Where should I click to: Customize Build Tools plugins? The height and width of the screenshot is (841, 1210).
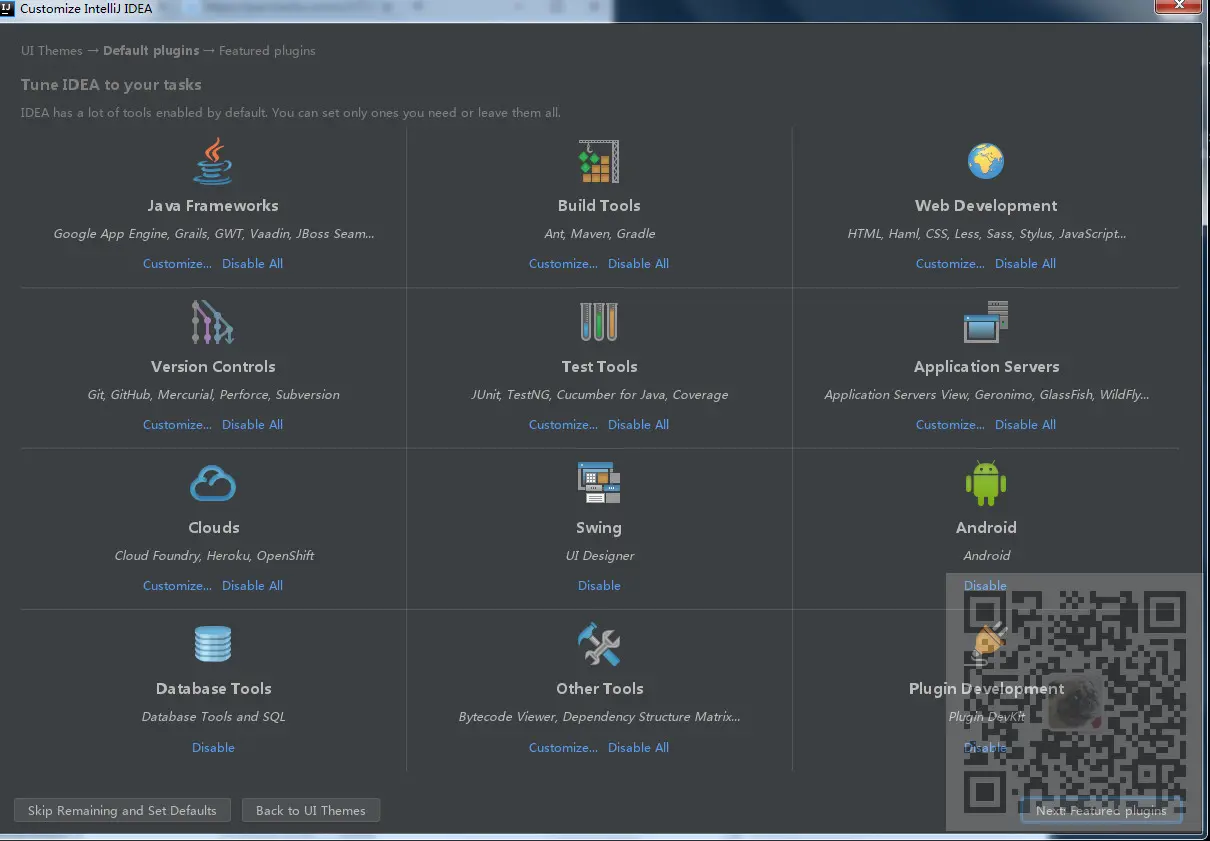563,264
